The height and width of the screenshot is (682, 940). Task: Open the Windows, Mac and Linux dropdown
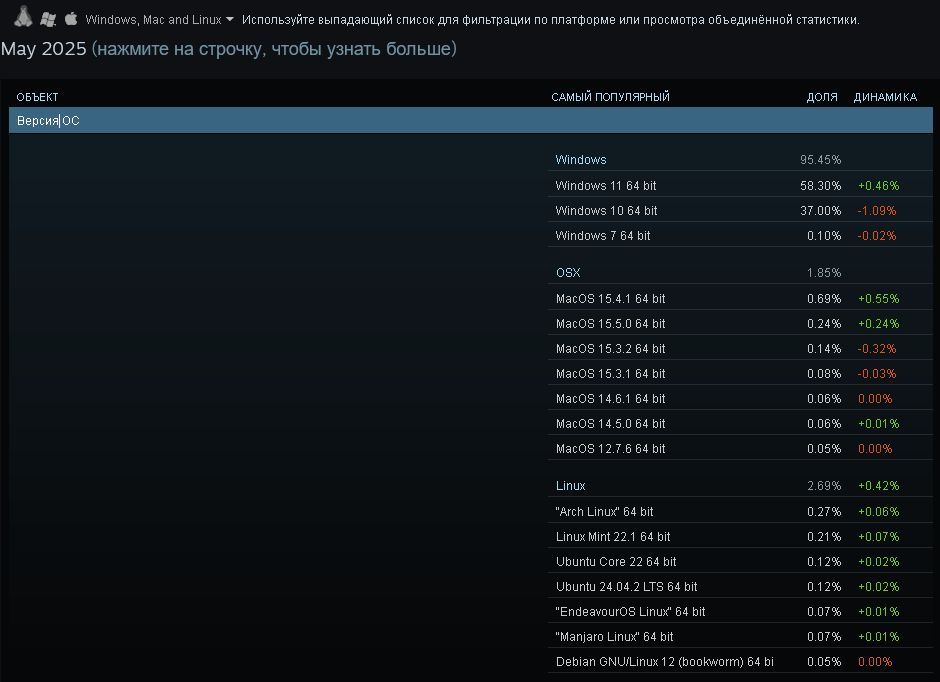pos(159,20)
